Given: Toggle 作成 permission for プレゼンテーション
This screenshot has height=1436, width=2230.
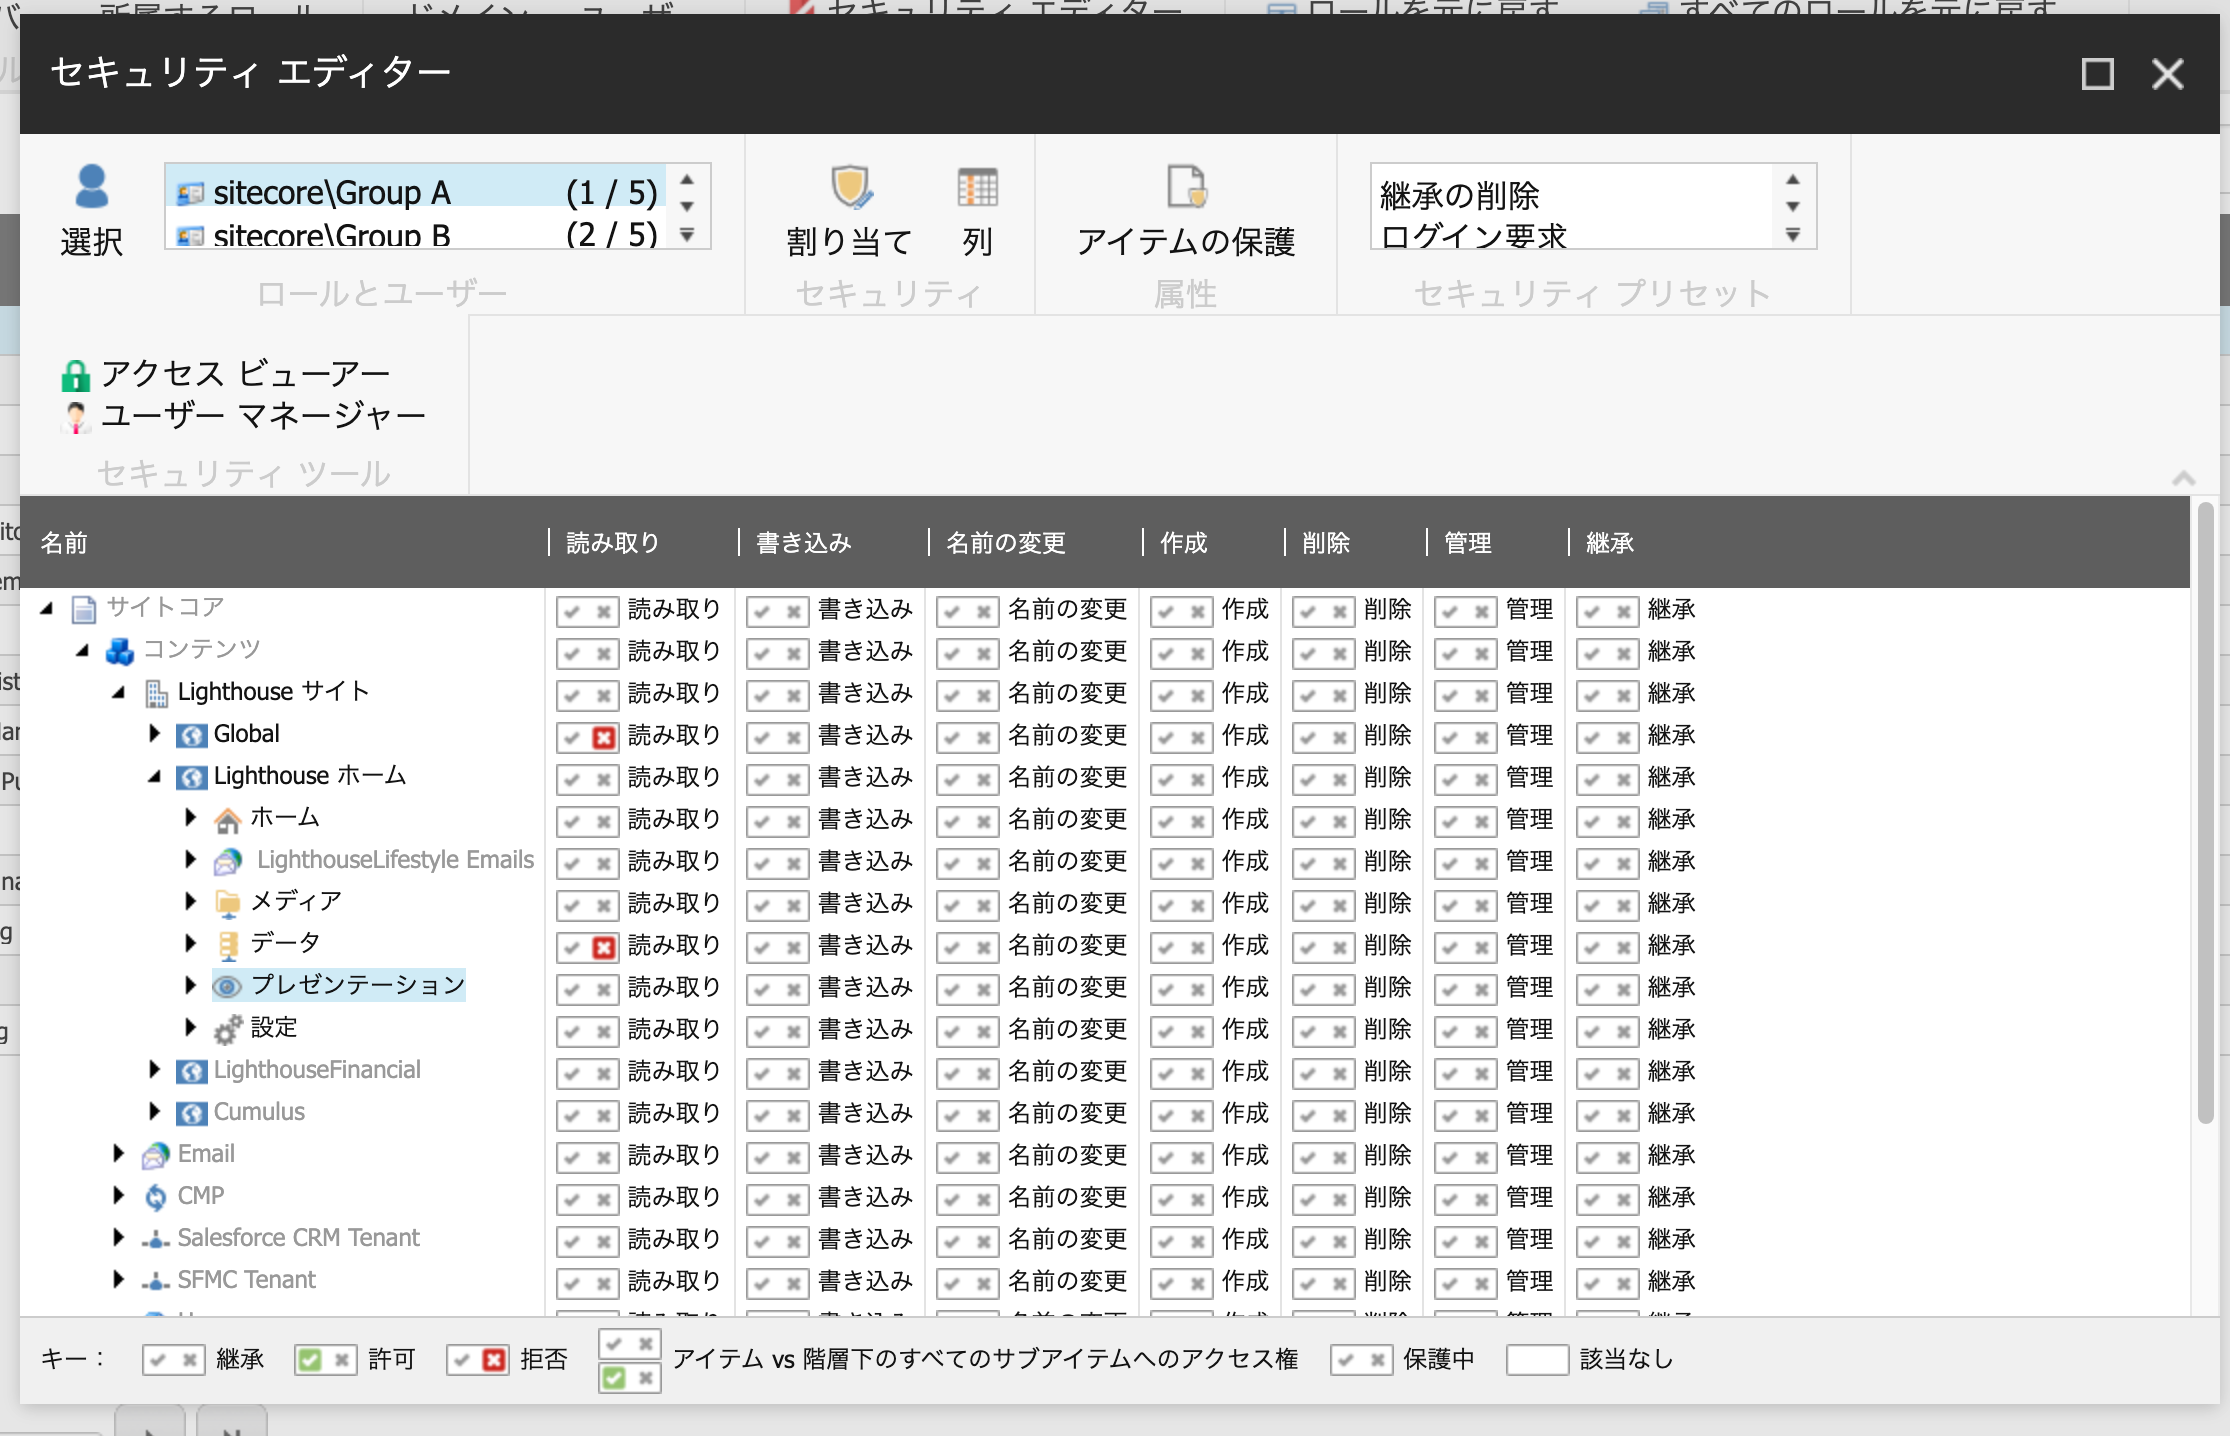Looking at the screenshot, I should (x=1182, y=989).
